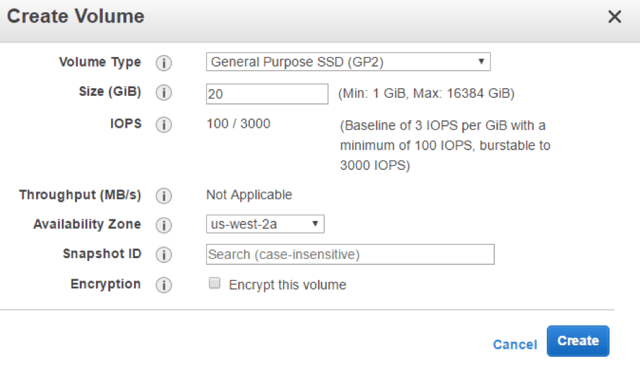Close the Create Volume dialog with X
Image resolution: width=640 pixels, height=371 pixels.
(x=614, y=17)
